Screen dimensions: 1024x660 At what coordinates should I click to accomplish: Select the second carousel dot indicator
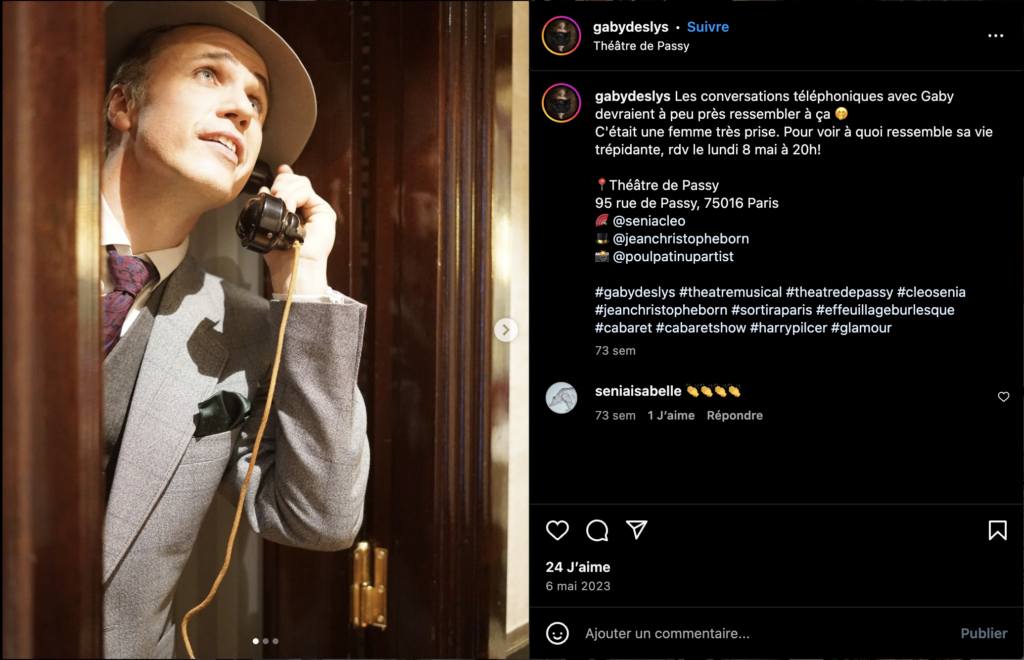click(265, 641)
